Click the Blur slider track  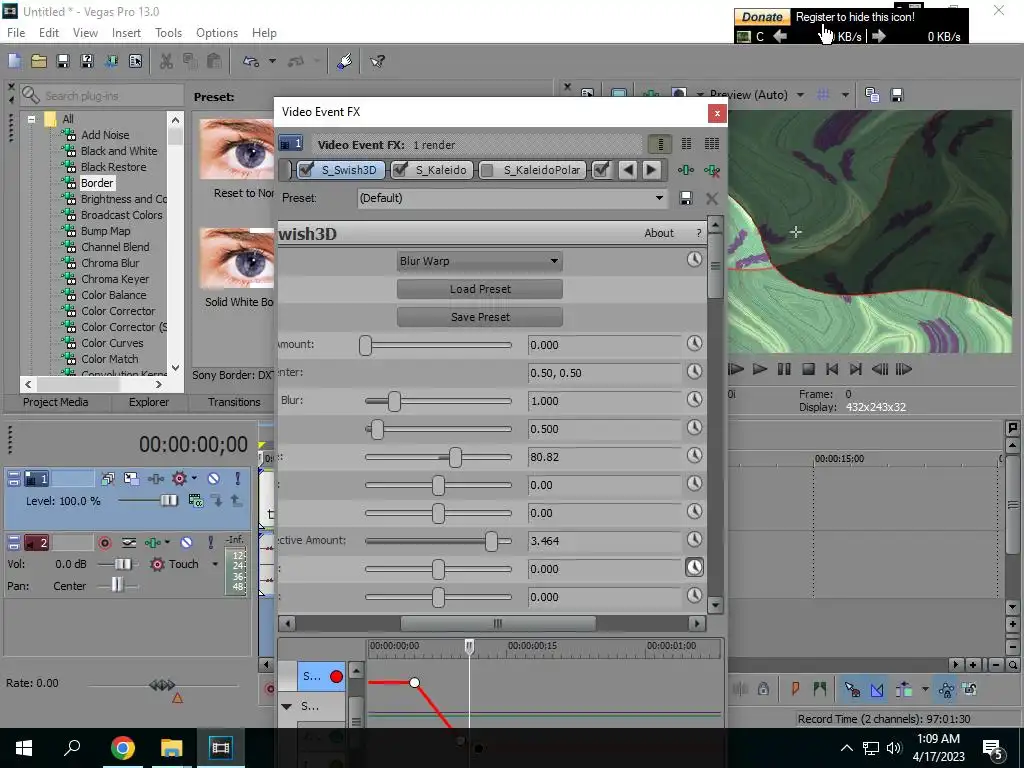[x=438, y=401]
